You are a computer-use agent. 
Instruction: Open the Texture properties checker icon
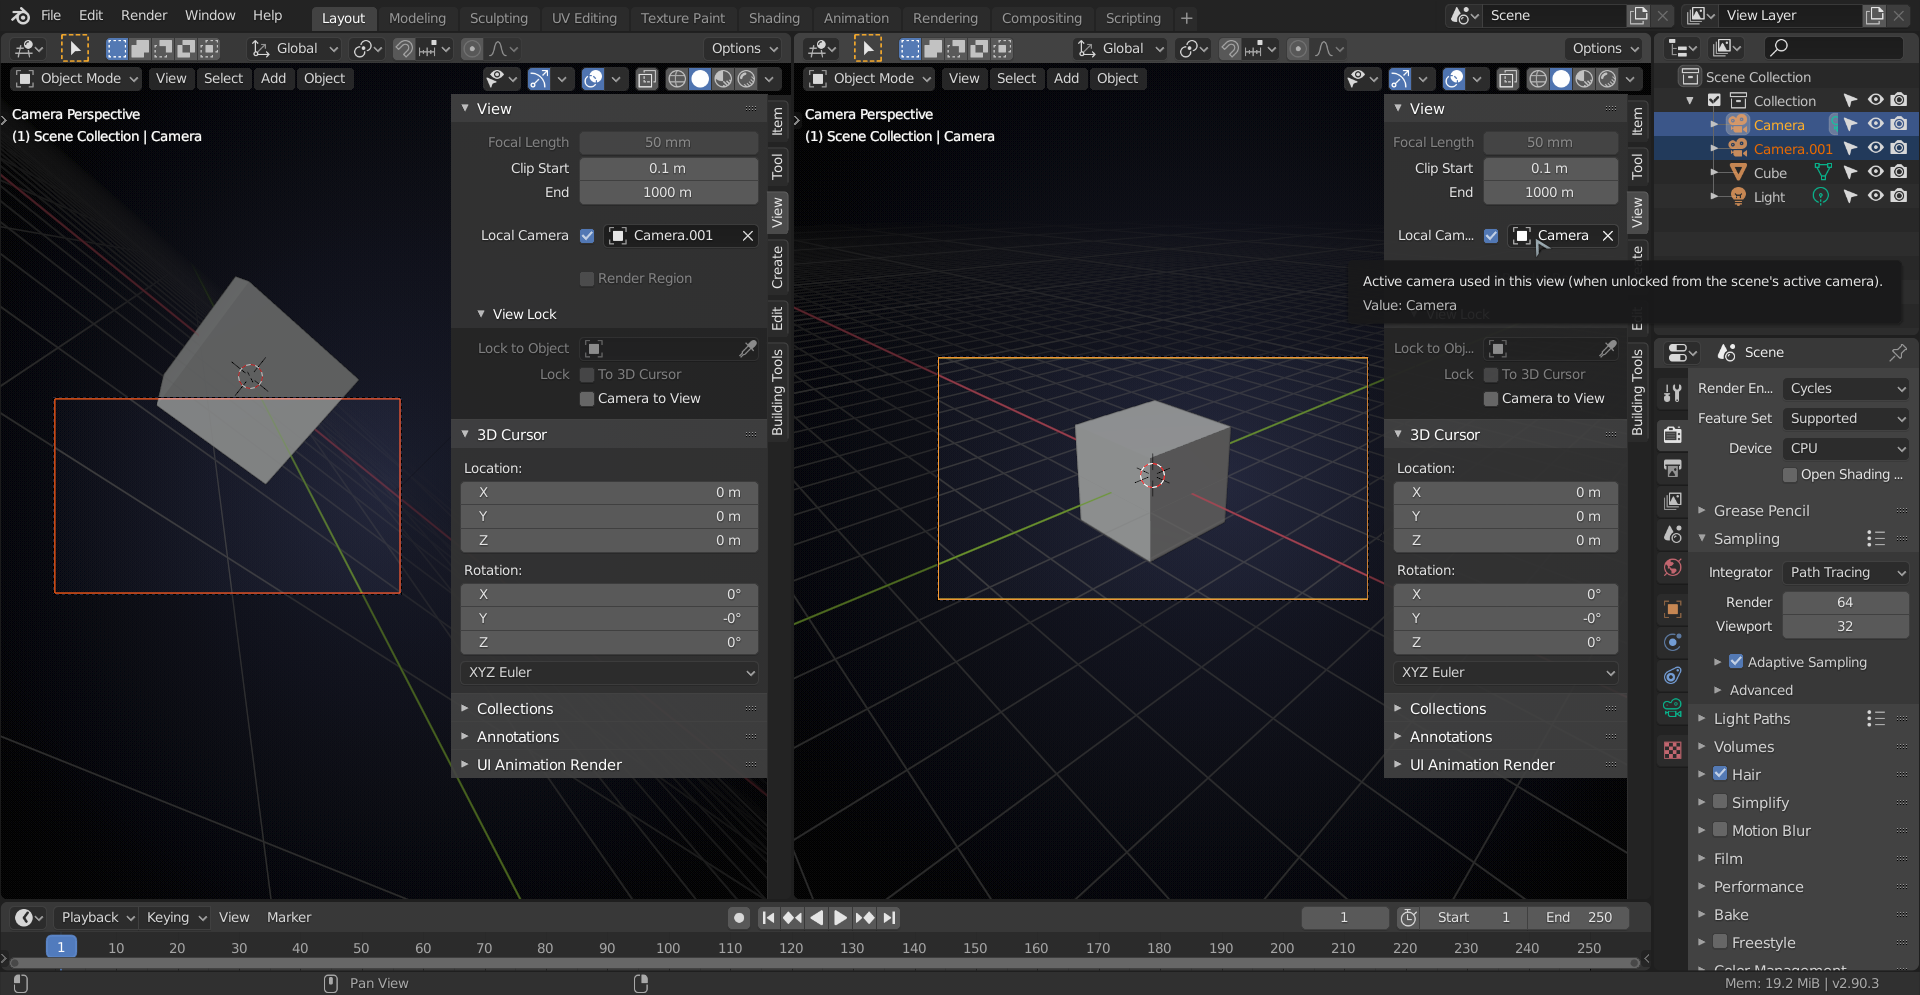click(1672, 751)
